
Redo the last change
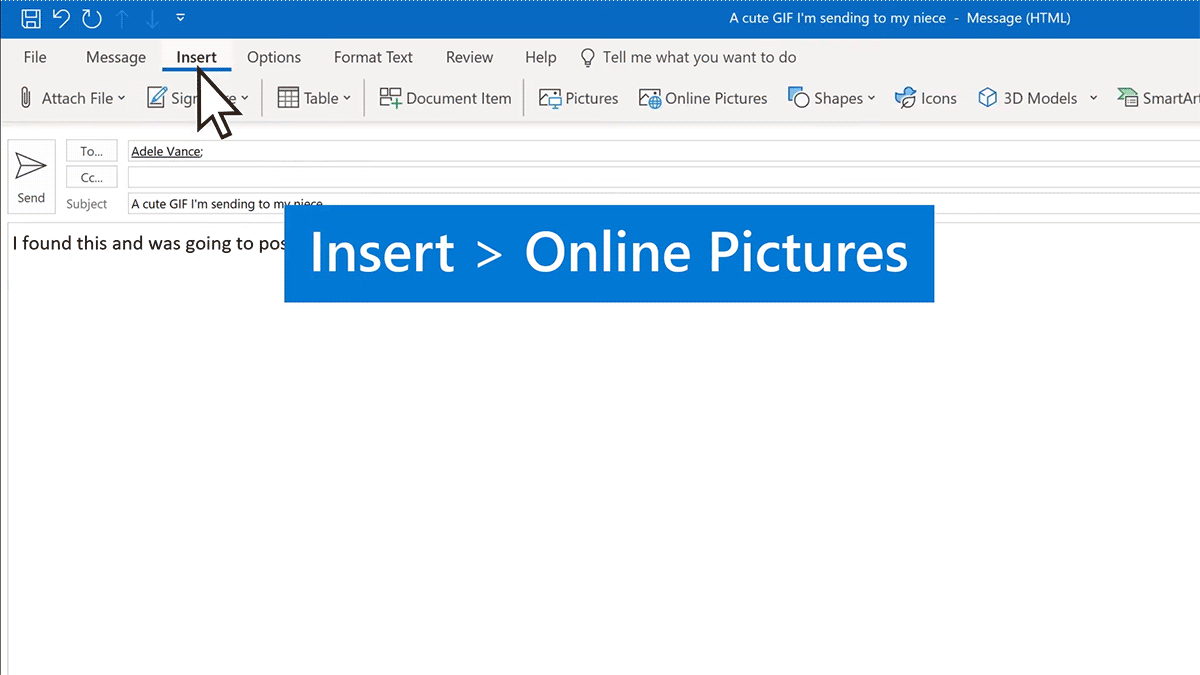[x=90, y=17]
